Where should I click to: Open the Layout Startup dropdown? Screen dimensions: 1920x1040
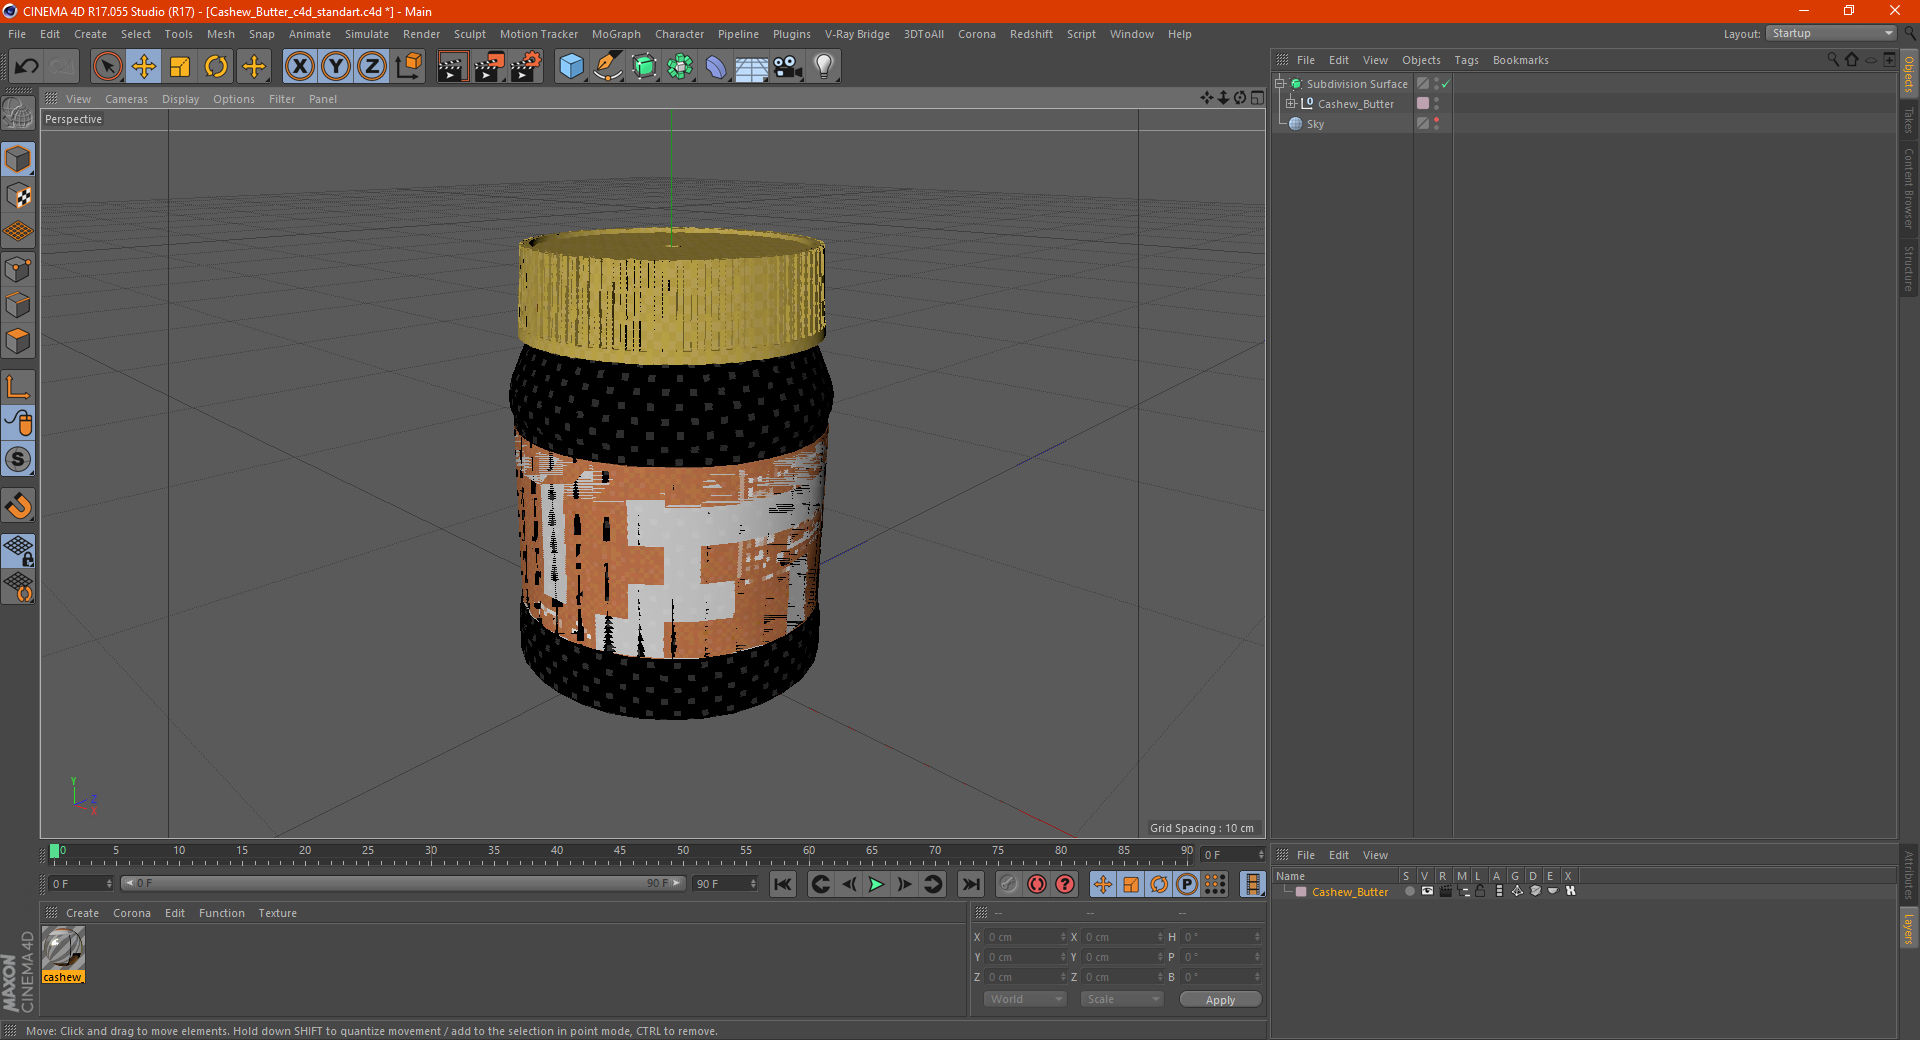(x=1832, y=33)
